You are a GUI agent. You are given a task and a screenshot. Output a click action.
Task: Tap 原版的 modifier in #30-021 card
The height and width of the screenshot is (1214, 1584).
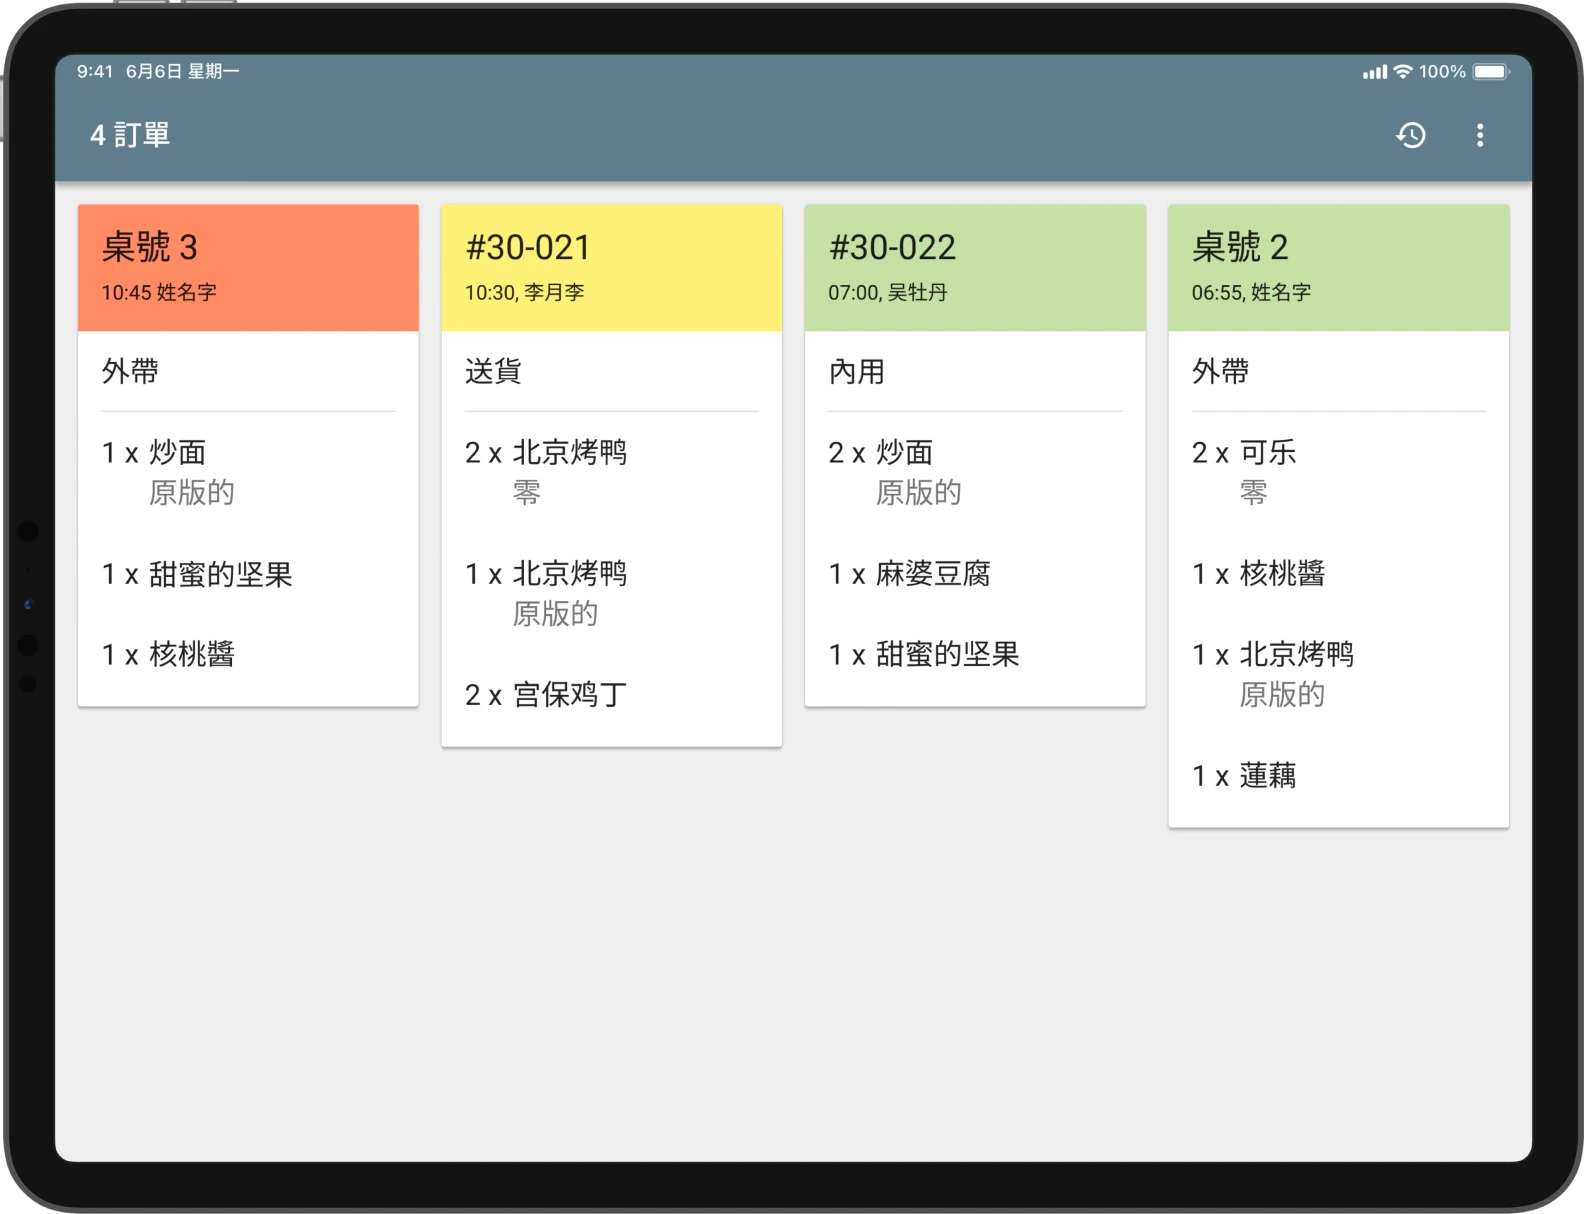(555, 613)
